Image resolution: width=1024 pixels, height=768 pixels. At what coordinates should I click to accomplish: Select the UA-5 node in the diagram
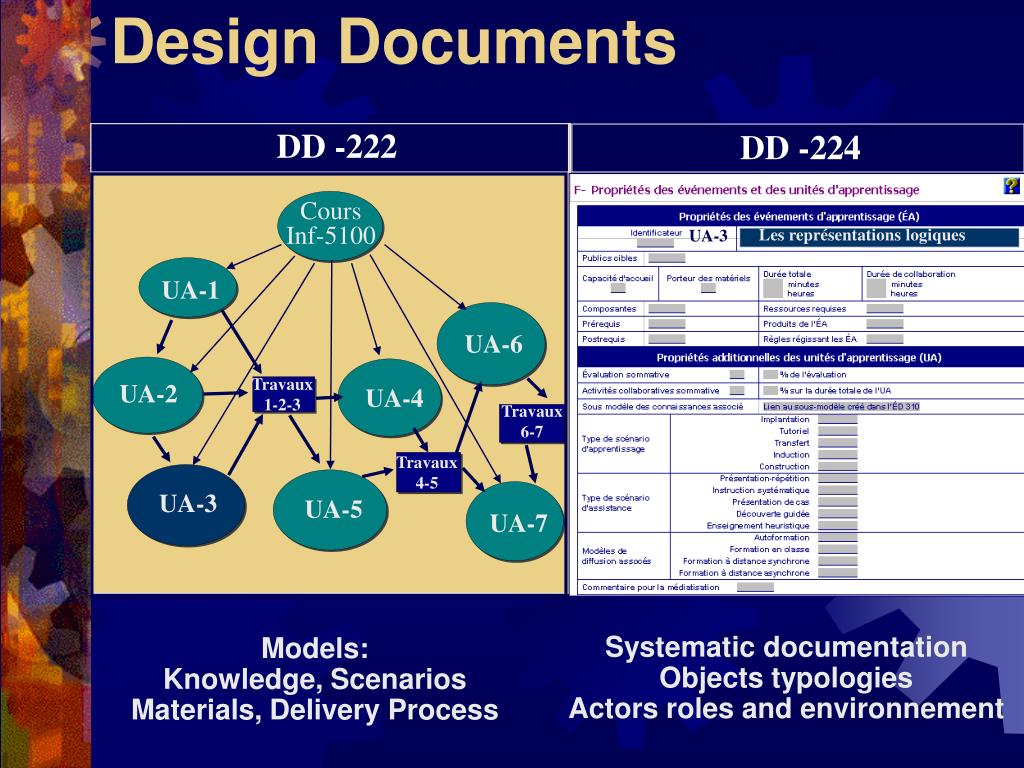click(330, 509)
